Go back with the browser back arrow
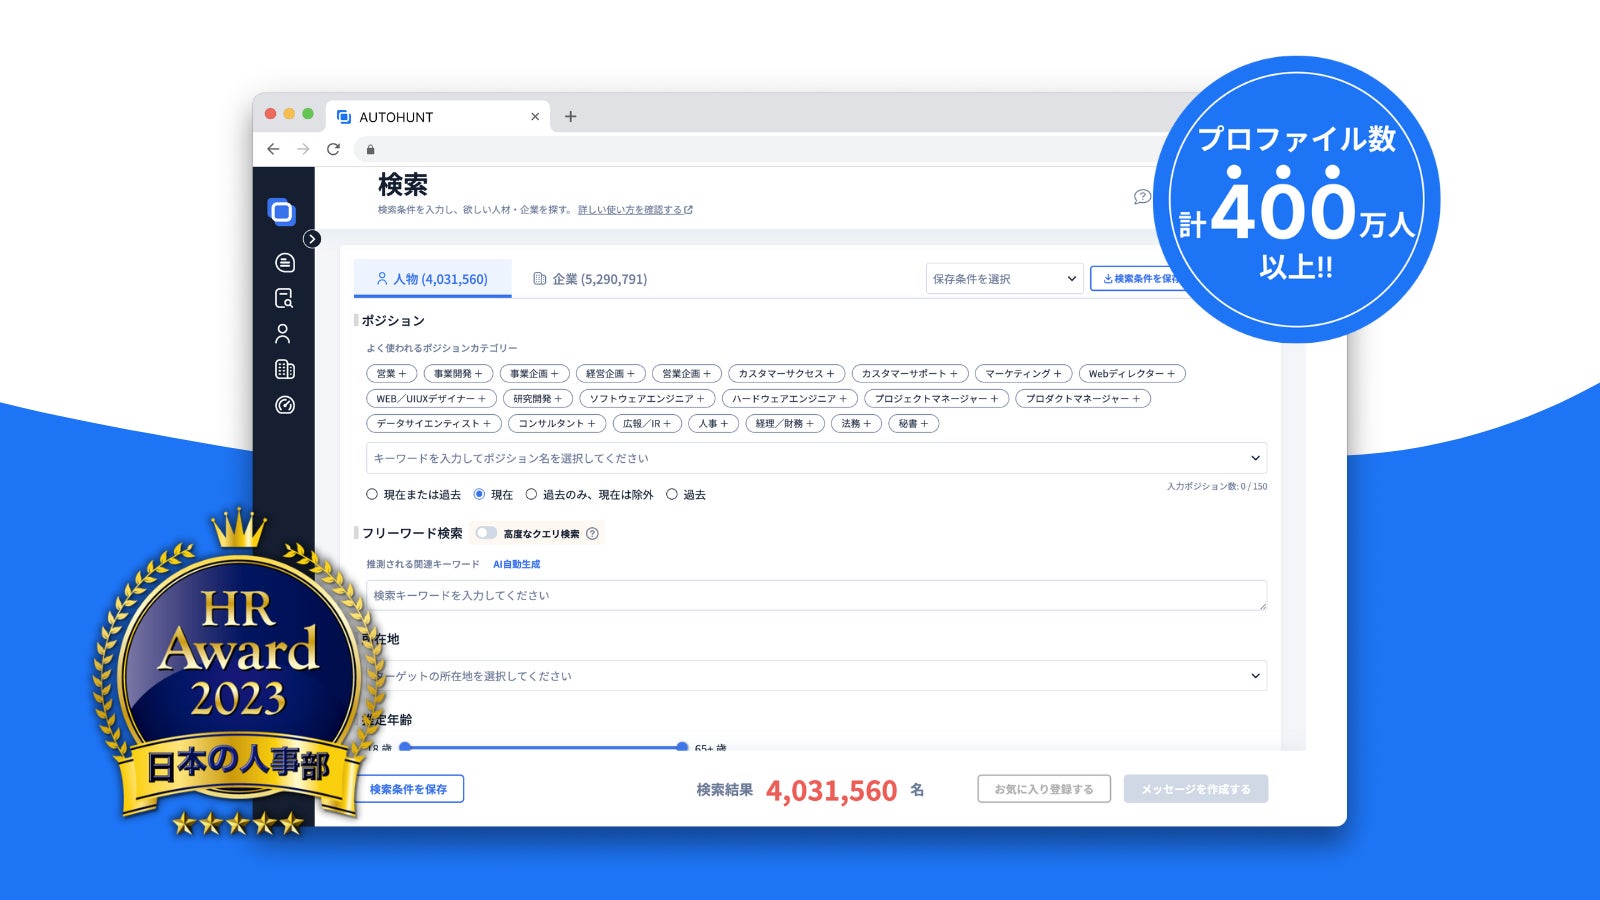The height and width of the screenshot is (900, 1600). (x=273, y=149)
